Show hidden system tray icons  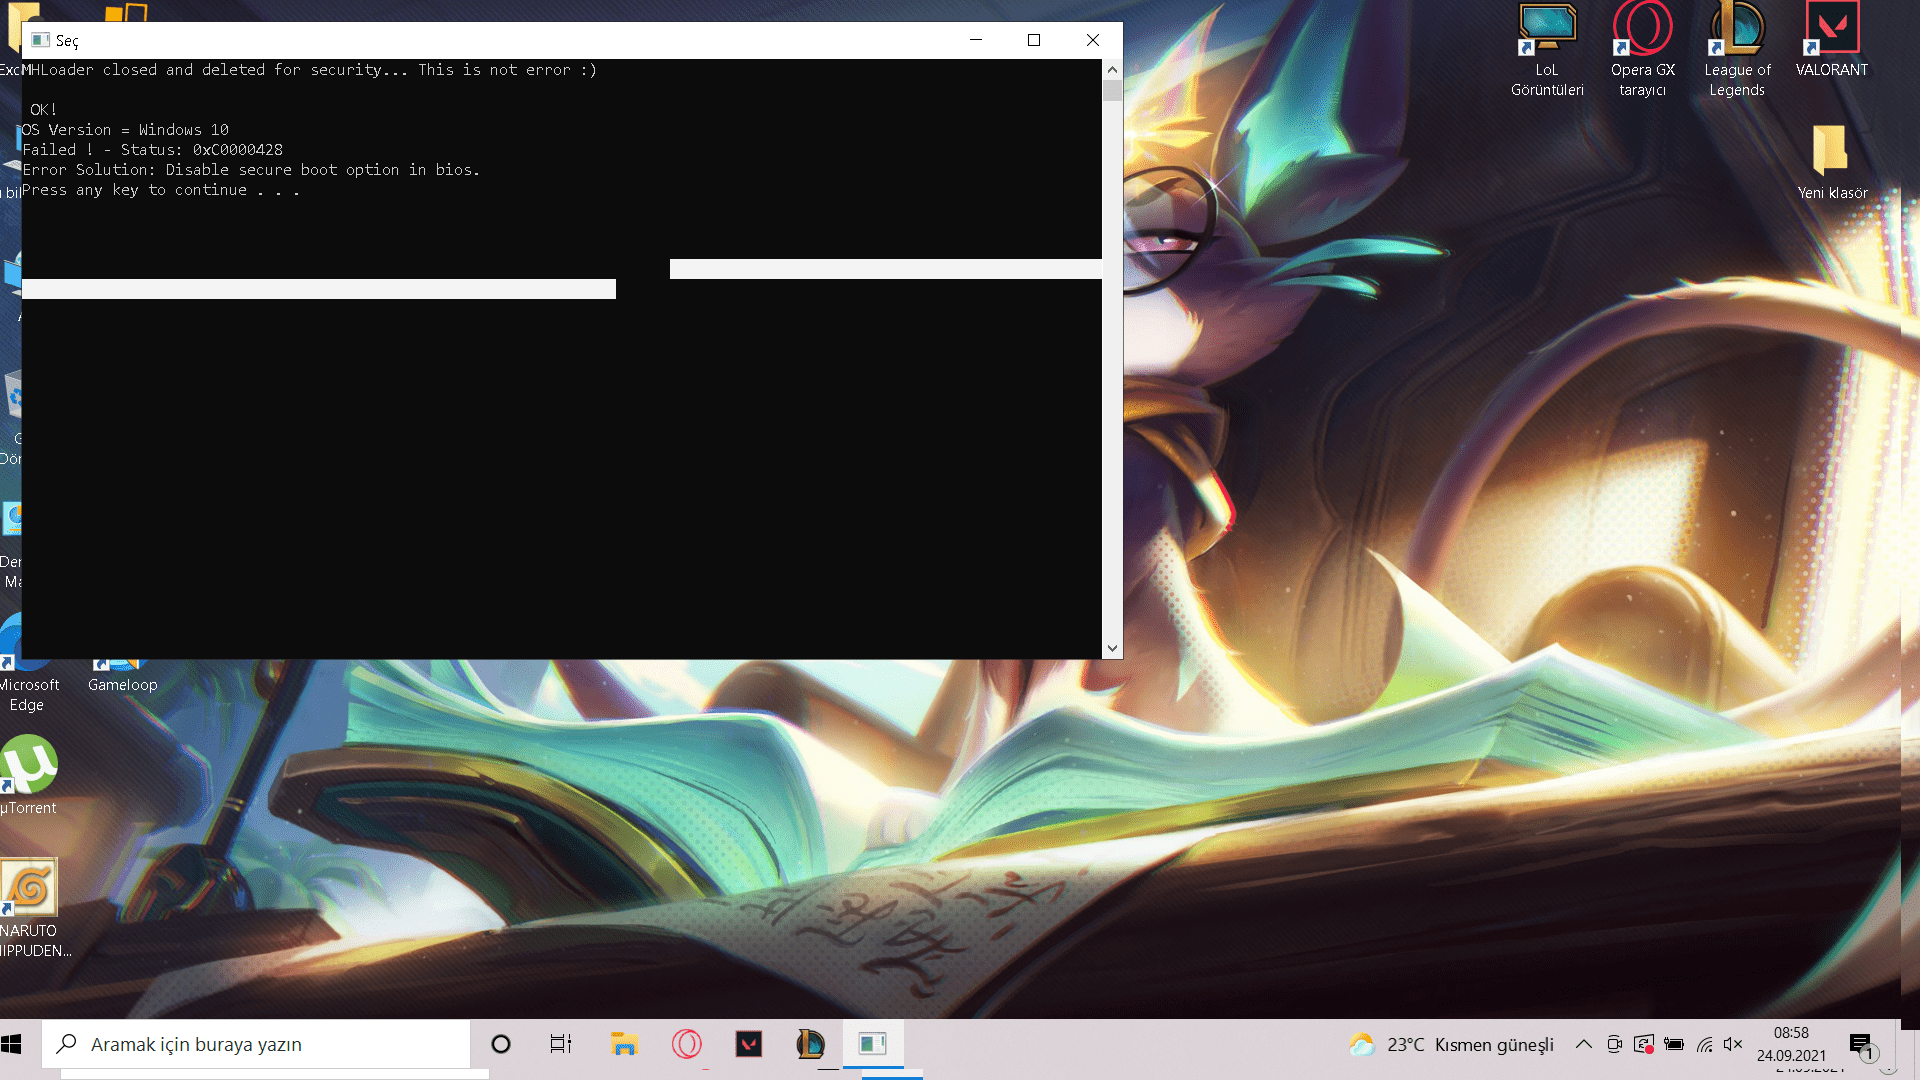[x=1584, y=1044]
